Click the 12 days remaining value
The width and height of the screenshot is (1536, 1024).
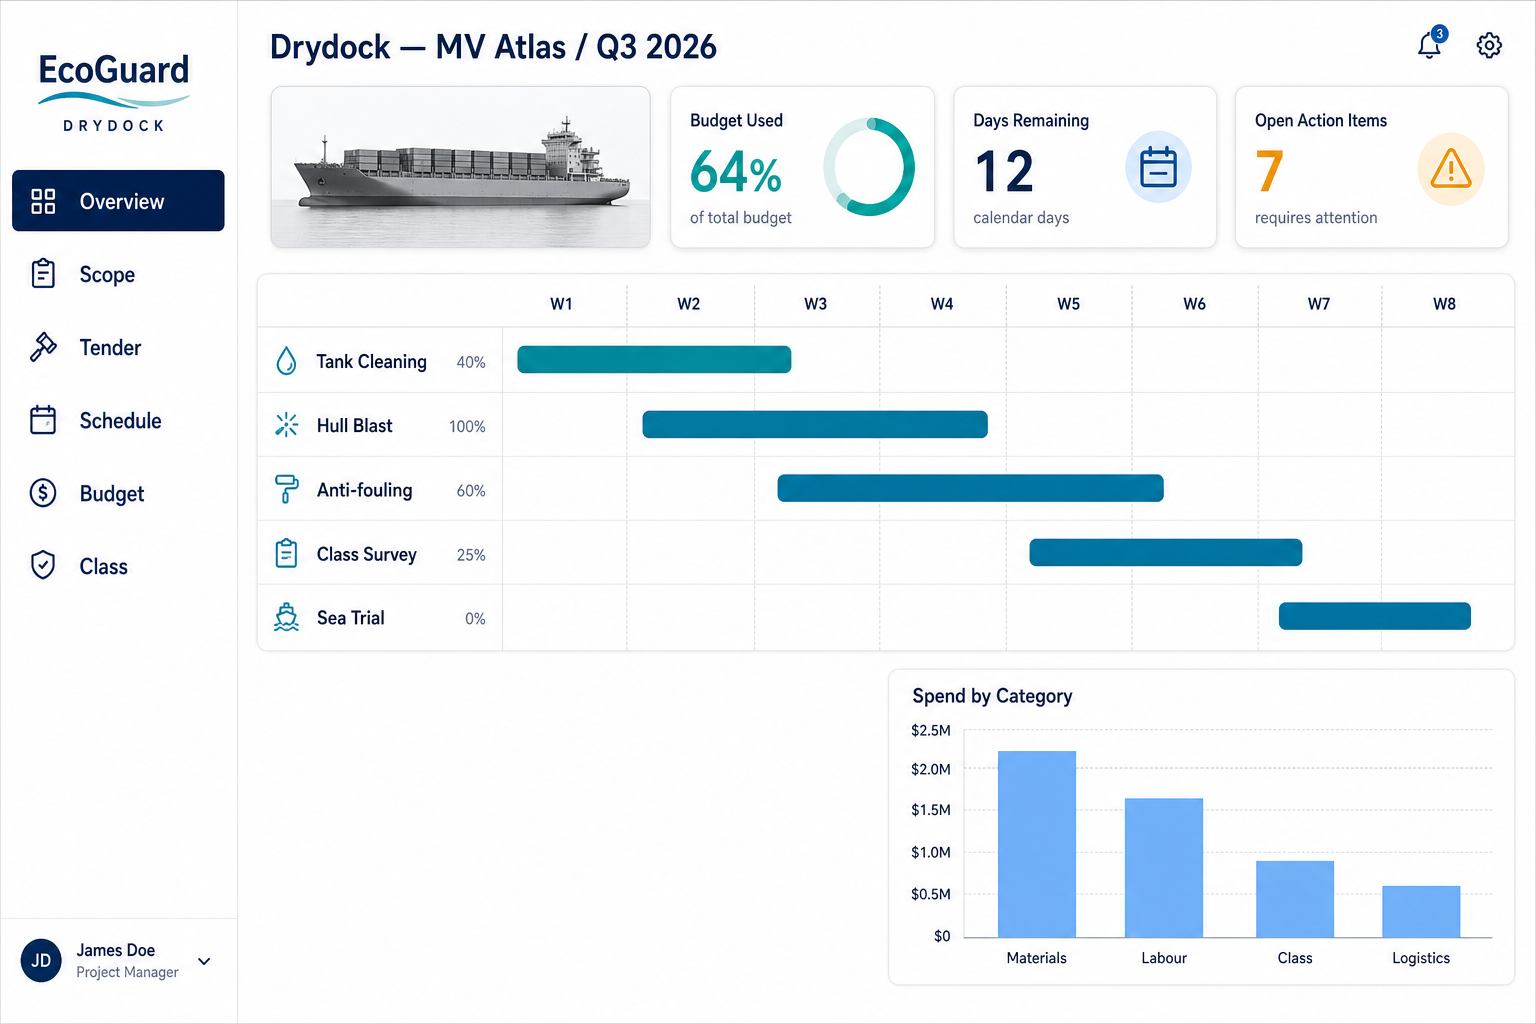click(x=1005, y=171)
